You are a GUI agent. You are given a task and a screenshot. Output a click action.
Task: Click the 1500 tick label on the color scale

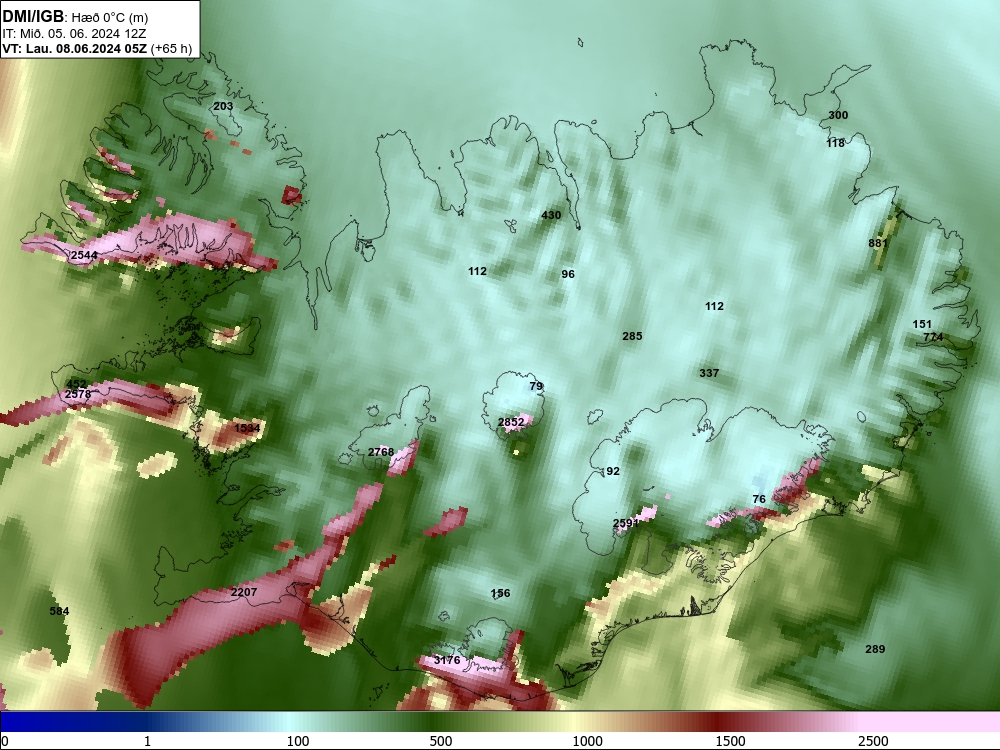point(730,741)
